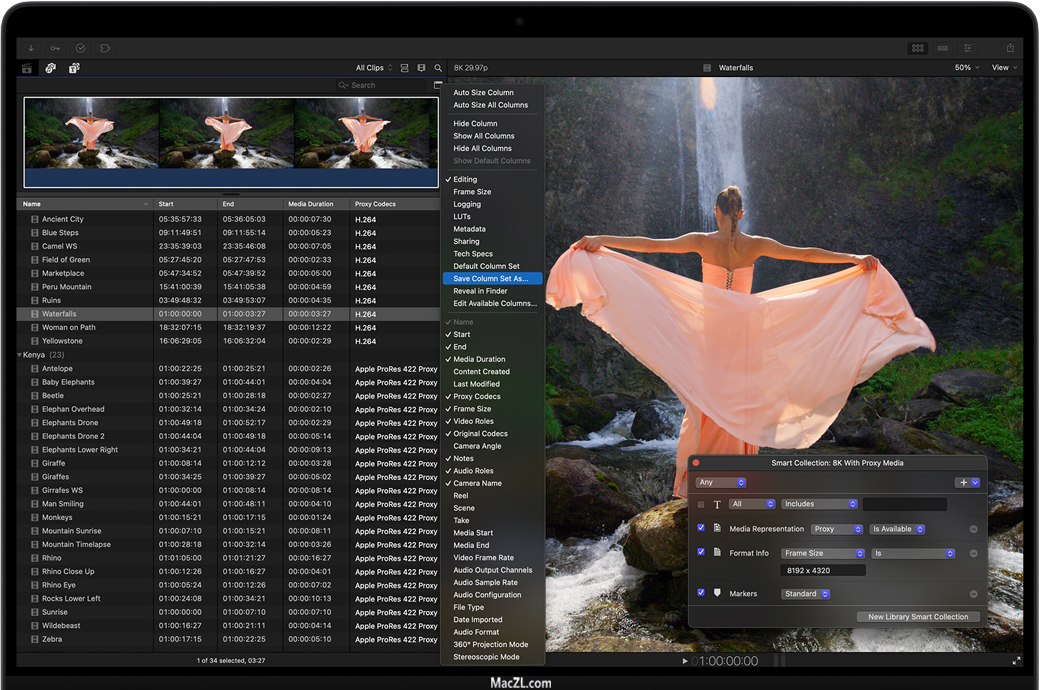Open the Libraries sidebar clapperboard icon
This screenshot has width=1040, height=690.
tap(28, 68)
